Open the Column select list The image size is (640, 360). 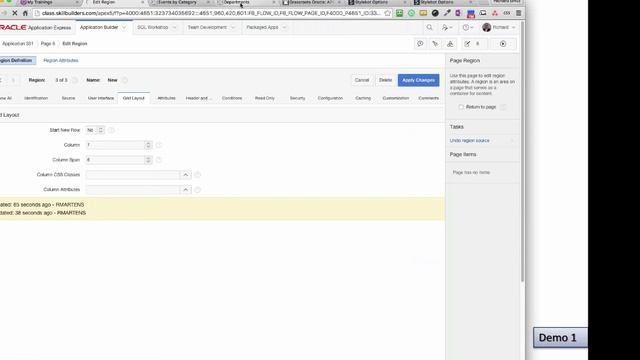pos(119,145)
